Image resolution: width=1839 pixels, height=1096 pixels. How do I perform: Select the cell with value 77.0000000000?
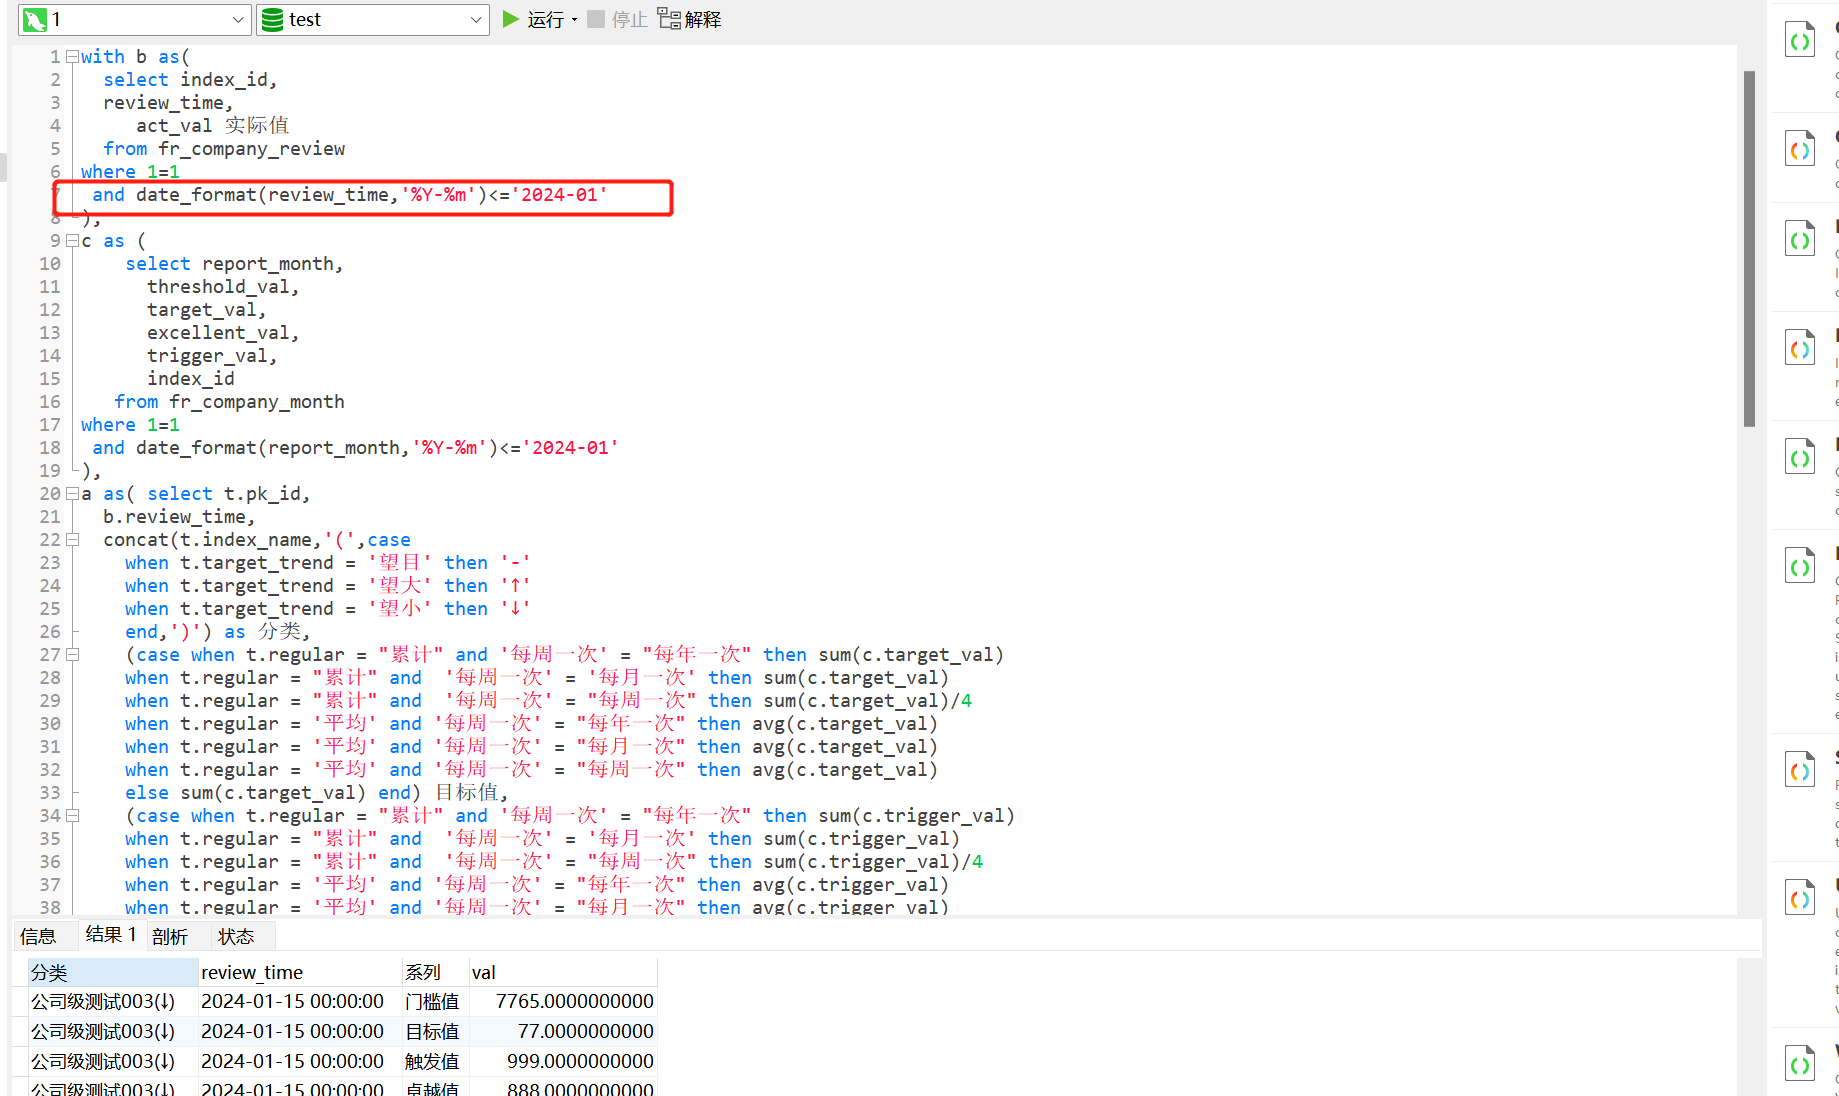(563, 1031)
